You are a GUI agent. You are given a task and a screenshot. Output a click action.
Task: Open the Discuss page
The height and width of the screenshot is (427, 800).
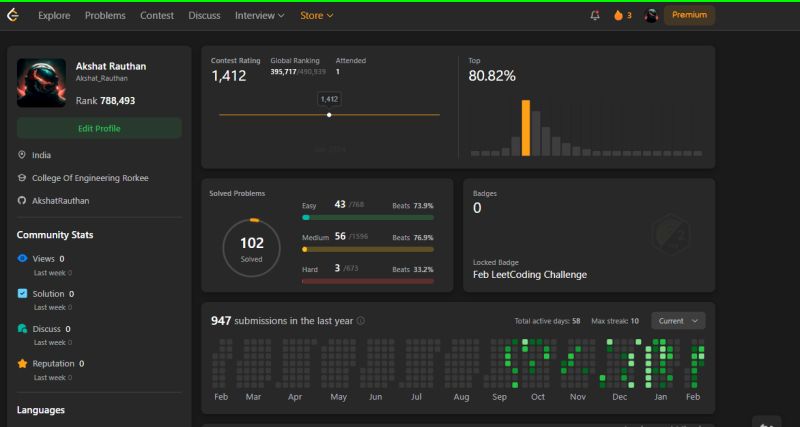click(204, 15)
